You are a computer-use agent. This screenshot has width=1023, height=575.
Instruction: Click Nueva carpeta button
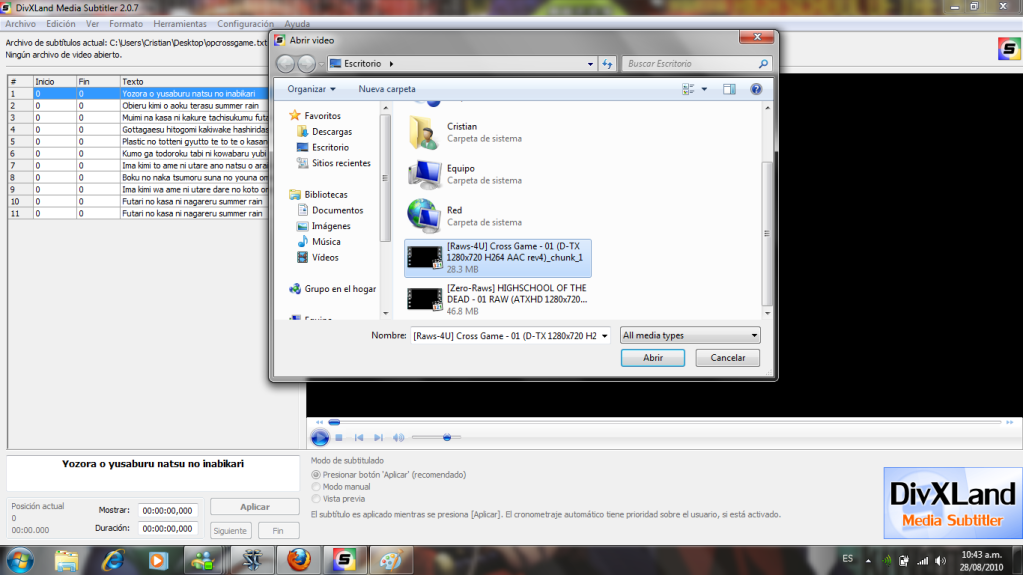pyautogui.click(x=386, y=89)
